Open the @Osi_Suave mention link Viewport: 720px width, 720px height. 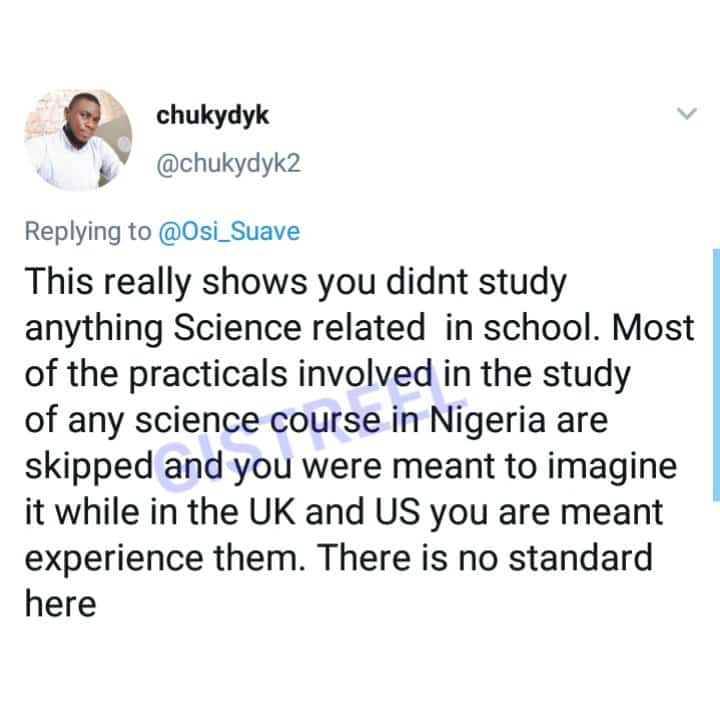228,232
